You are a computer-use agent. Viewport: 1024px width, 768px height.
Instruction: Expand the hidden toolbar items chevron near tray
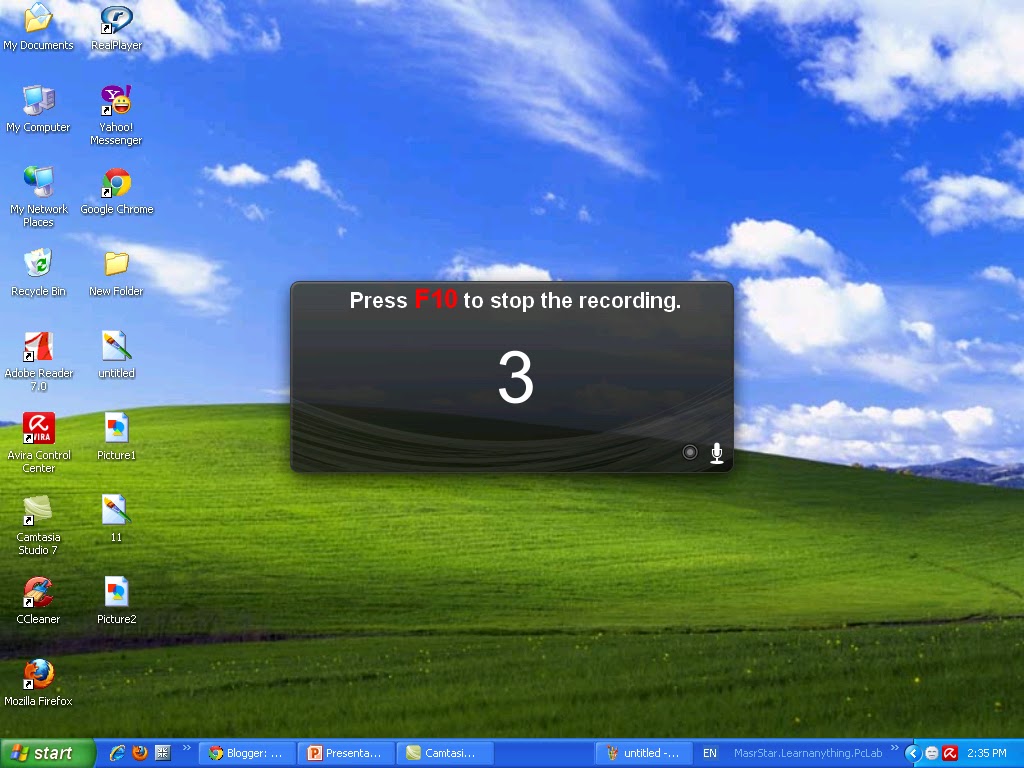pyautogui.click(x=895, y=748)
